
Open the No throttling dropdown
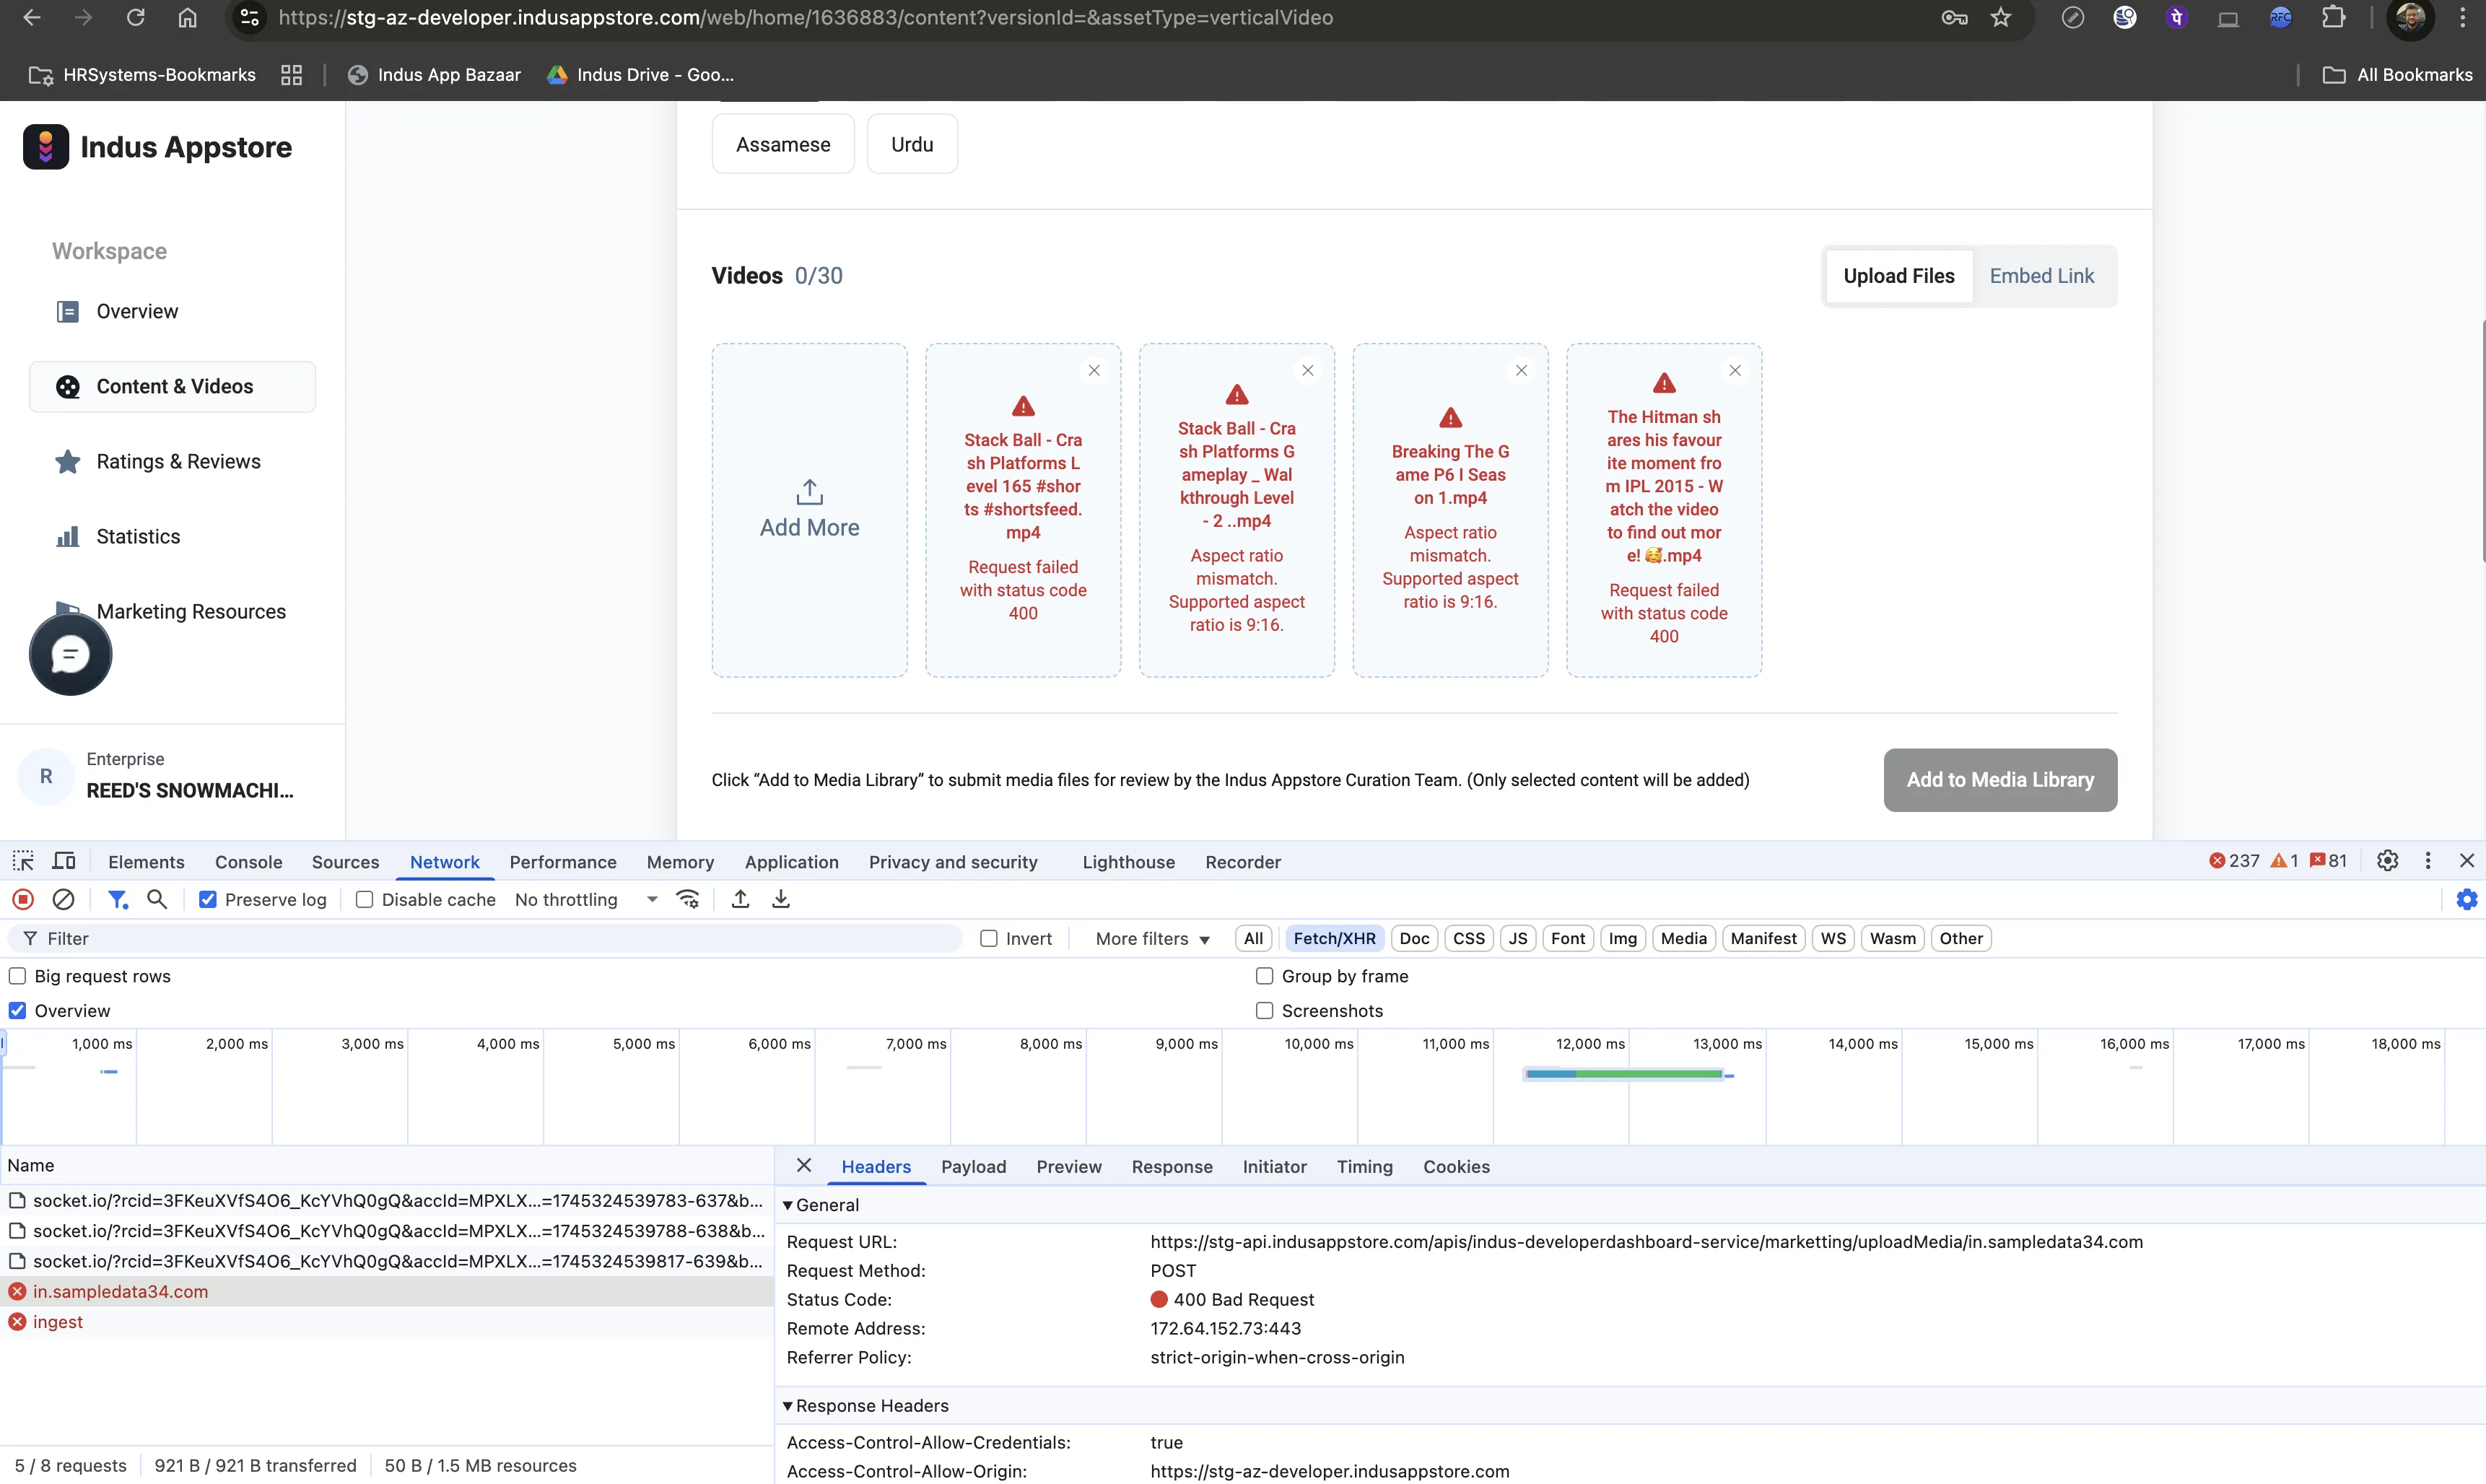tap(586, 899)
